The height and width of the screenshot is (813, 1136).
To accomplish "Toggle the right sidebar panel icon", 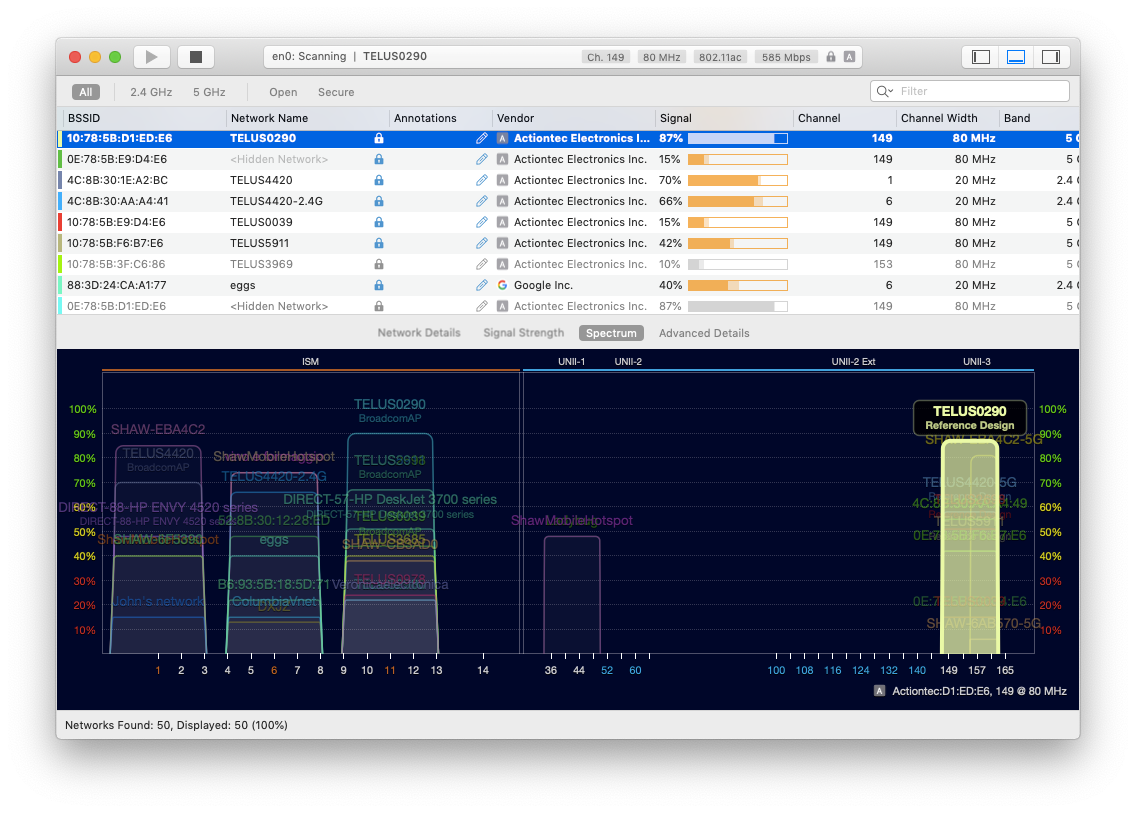I will (x=1051, y=57).
